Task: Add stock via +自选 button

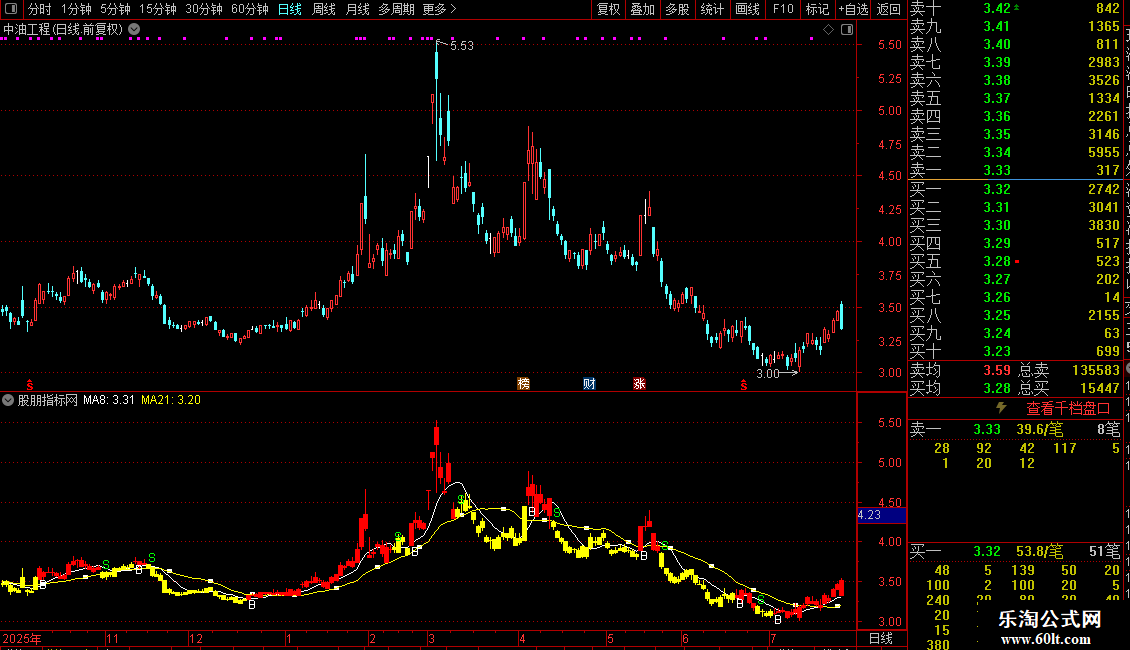Action: 853,9
